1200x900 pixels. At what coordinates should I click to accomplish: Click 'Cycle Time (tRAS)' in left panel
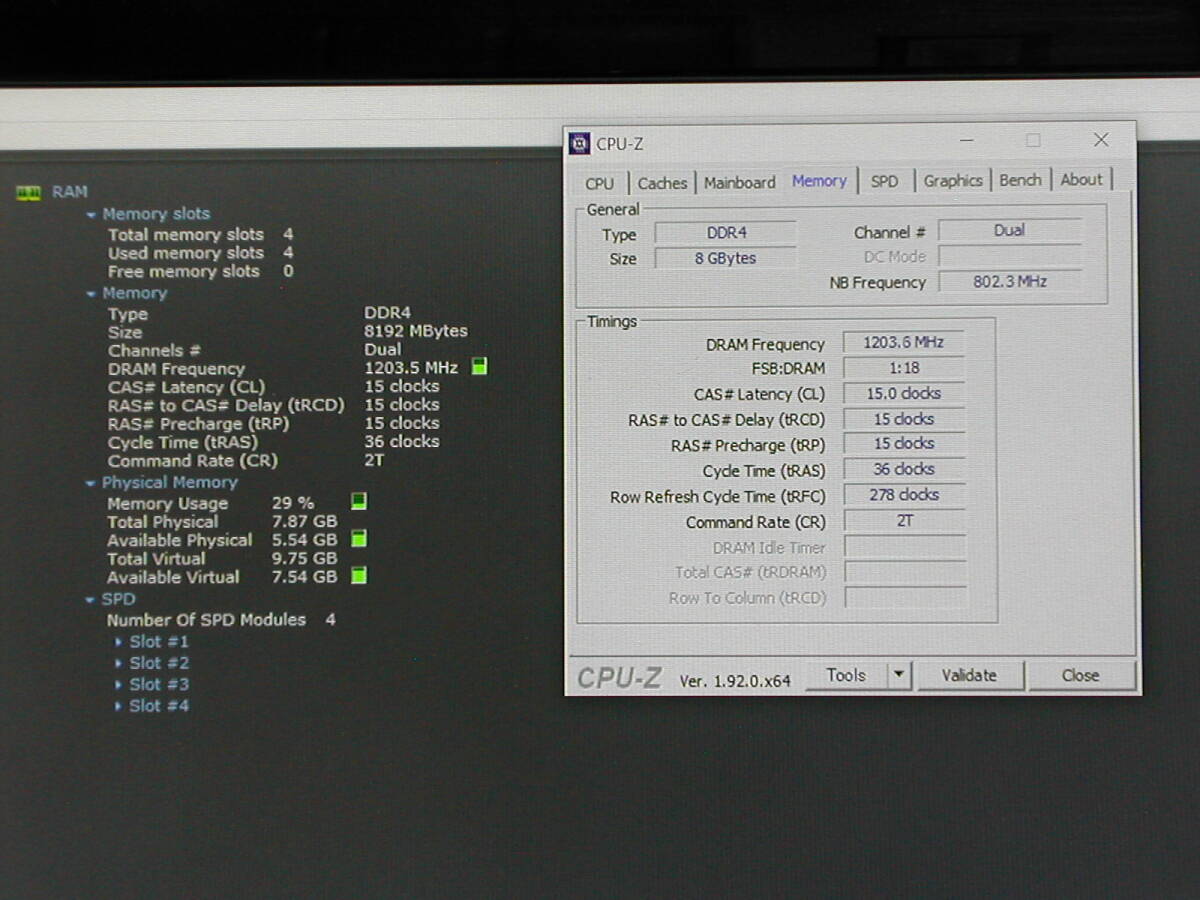pyautogui.click(x=183, y=442)
